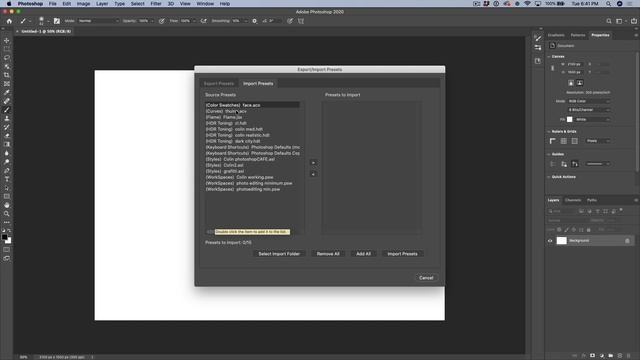Toggle pressure for size icon

[290, 21]
